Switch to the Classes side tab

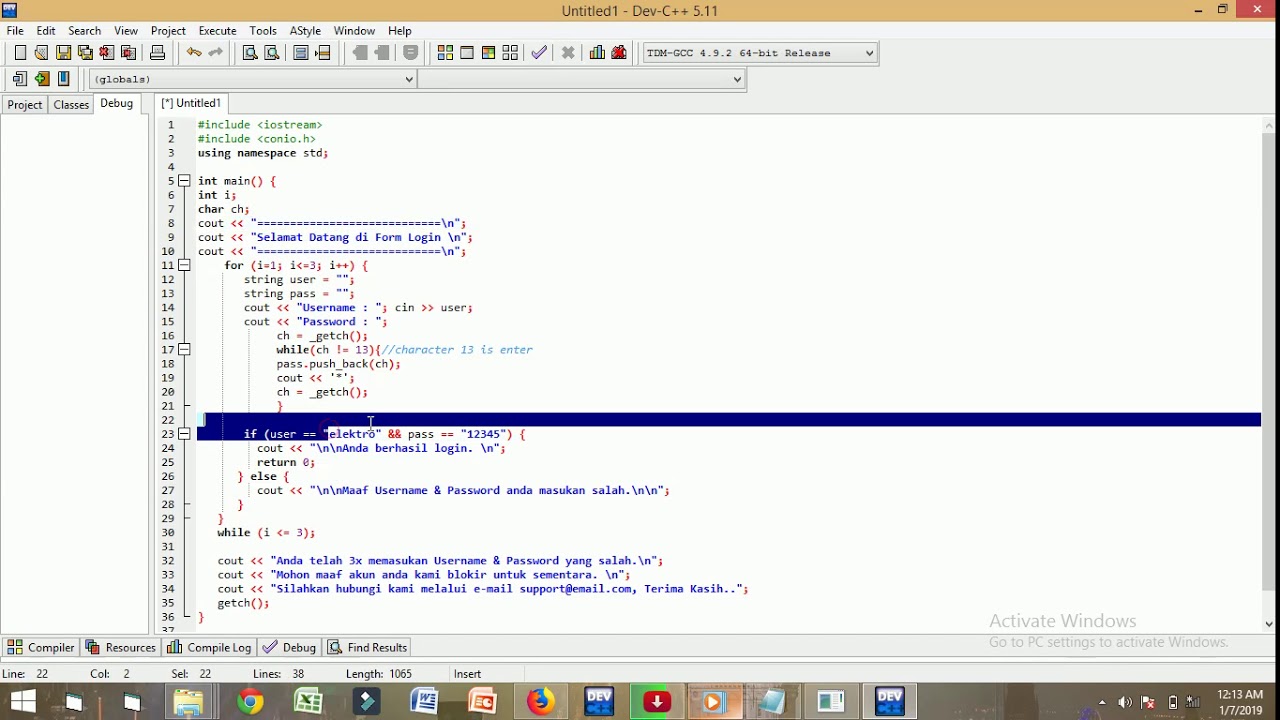(71, 104)
